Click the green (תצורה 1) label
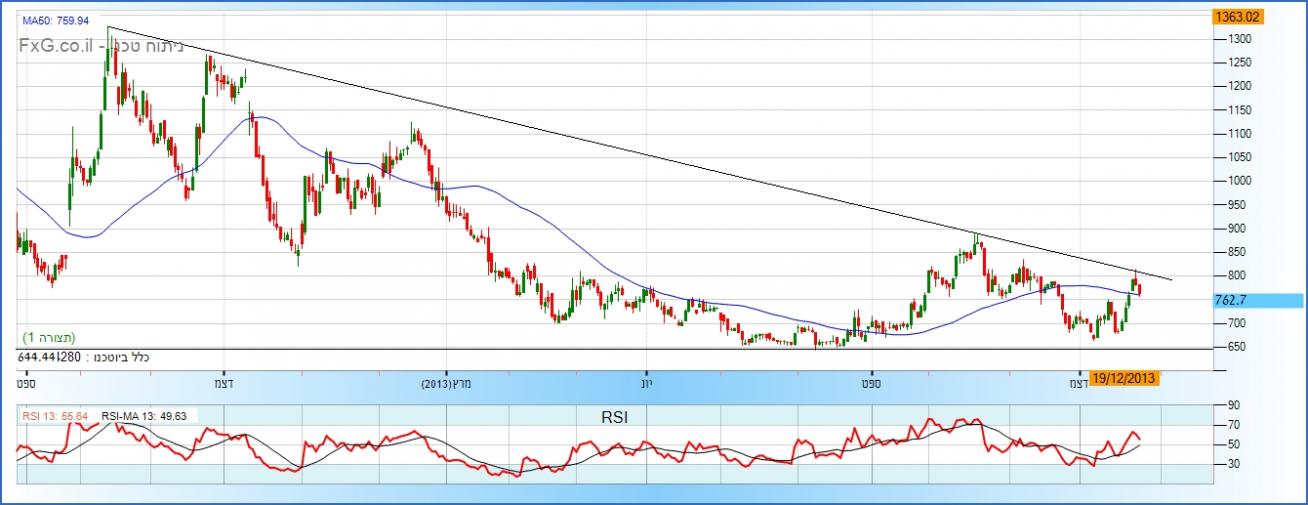The width and height of the screenshot is (1308, 505). (49, 338)
